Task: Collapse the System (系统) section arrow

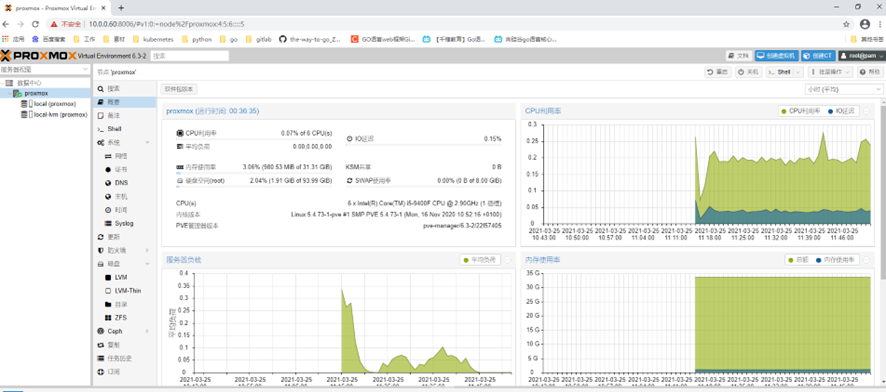Action: click(x=147, y=142)
